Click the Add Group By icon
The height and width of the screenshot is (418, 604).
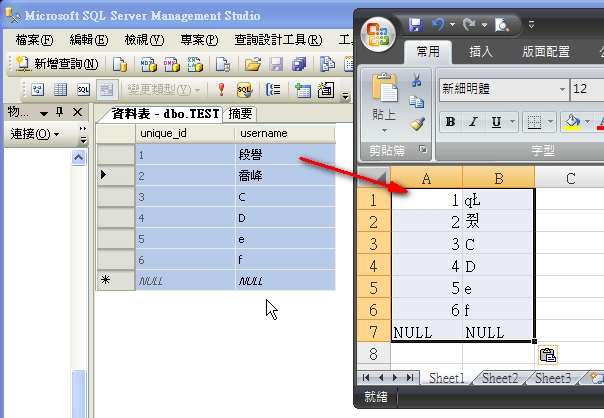point(273,90)
